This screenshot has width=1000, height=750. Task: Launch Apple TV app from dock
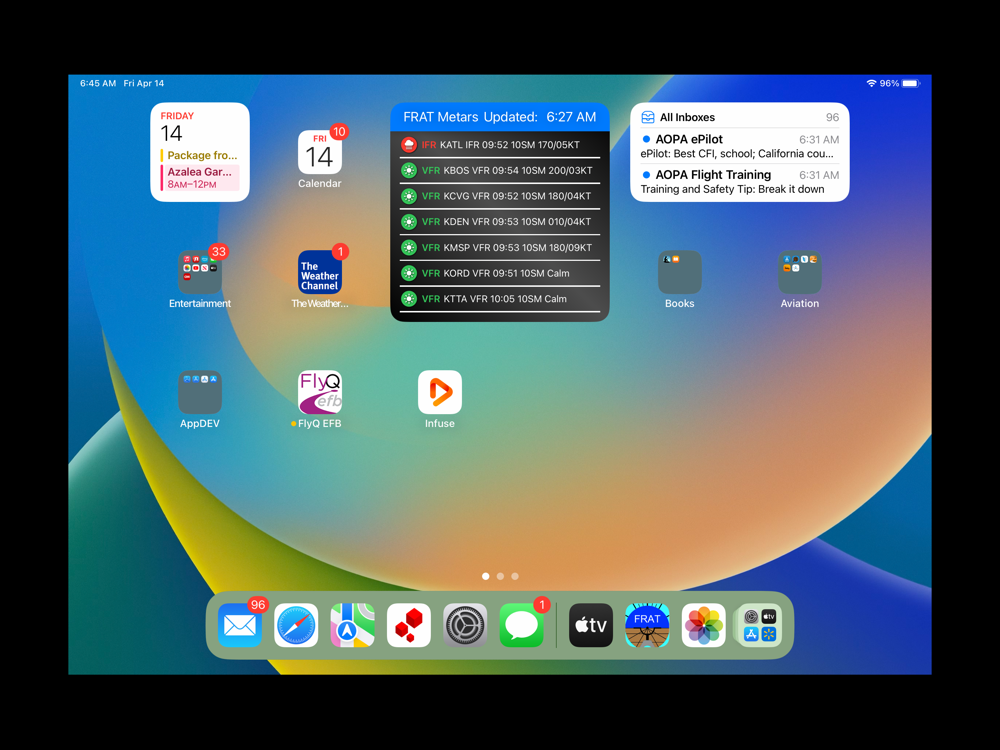pos(591,625)
